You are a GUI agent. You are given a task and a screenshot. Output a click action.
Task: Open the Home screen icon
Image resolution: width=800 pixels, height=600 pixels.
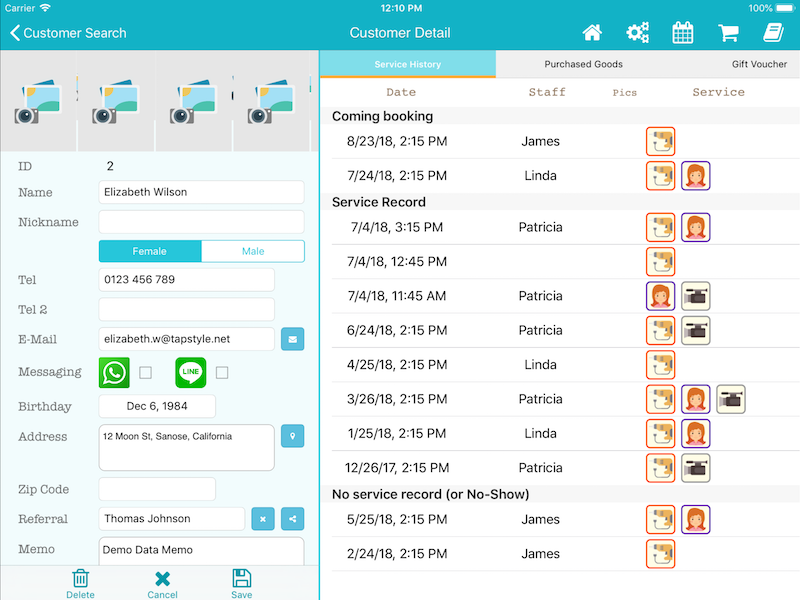592,33
